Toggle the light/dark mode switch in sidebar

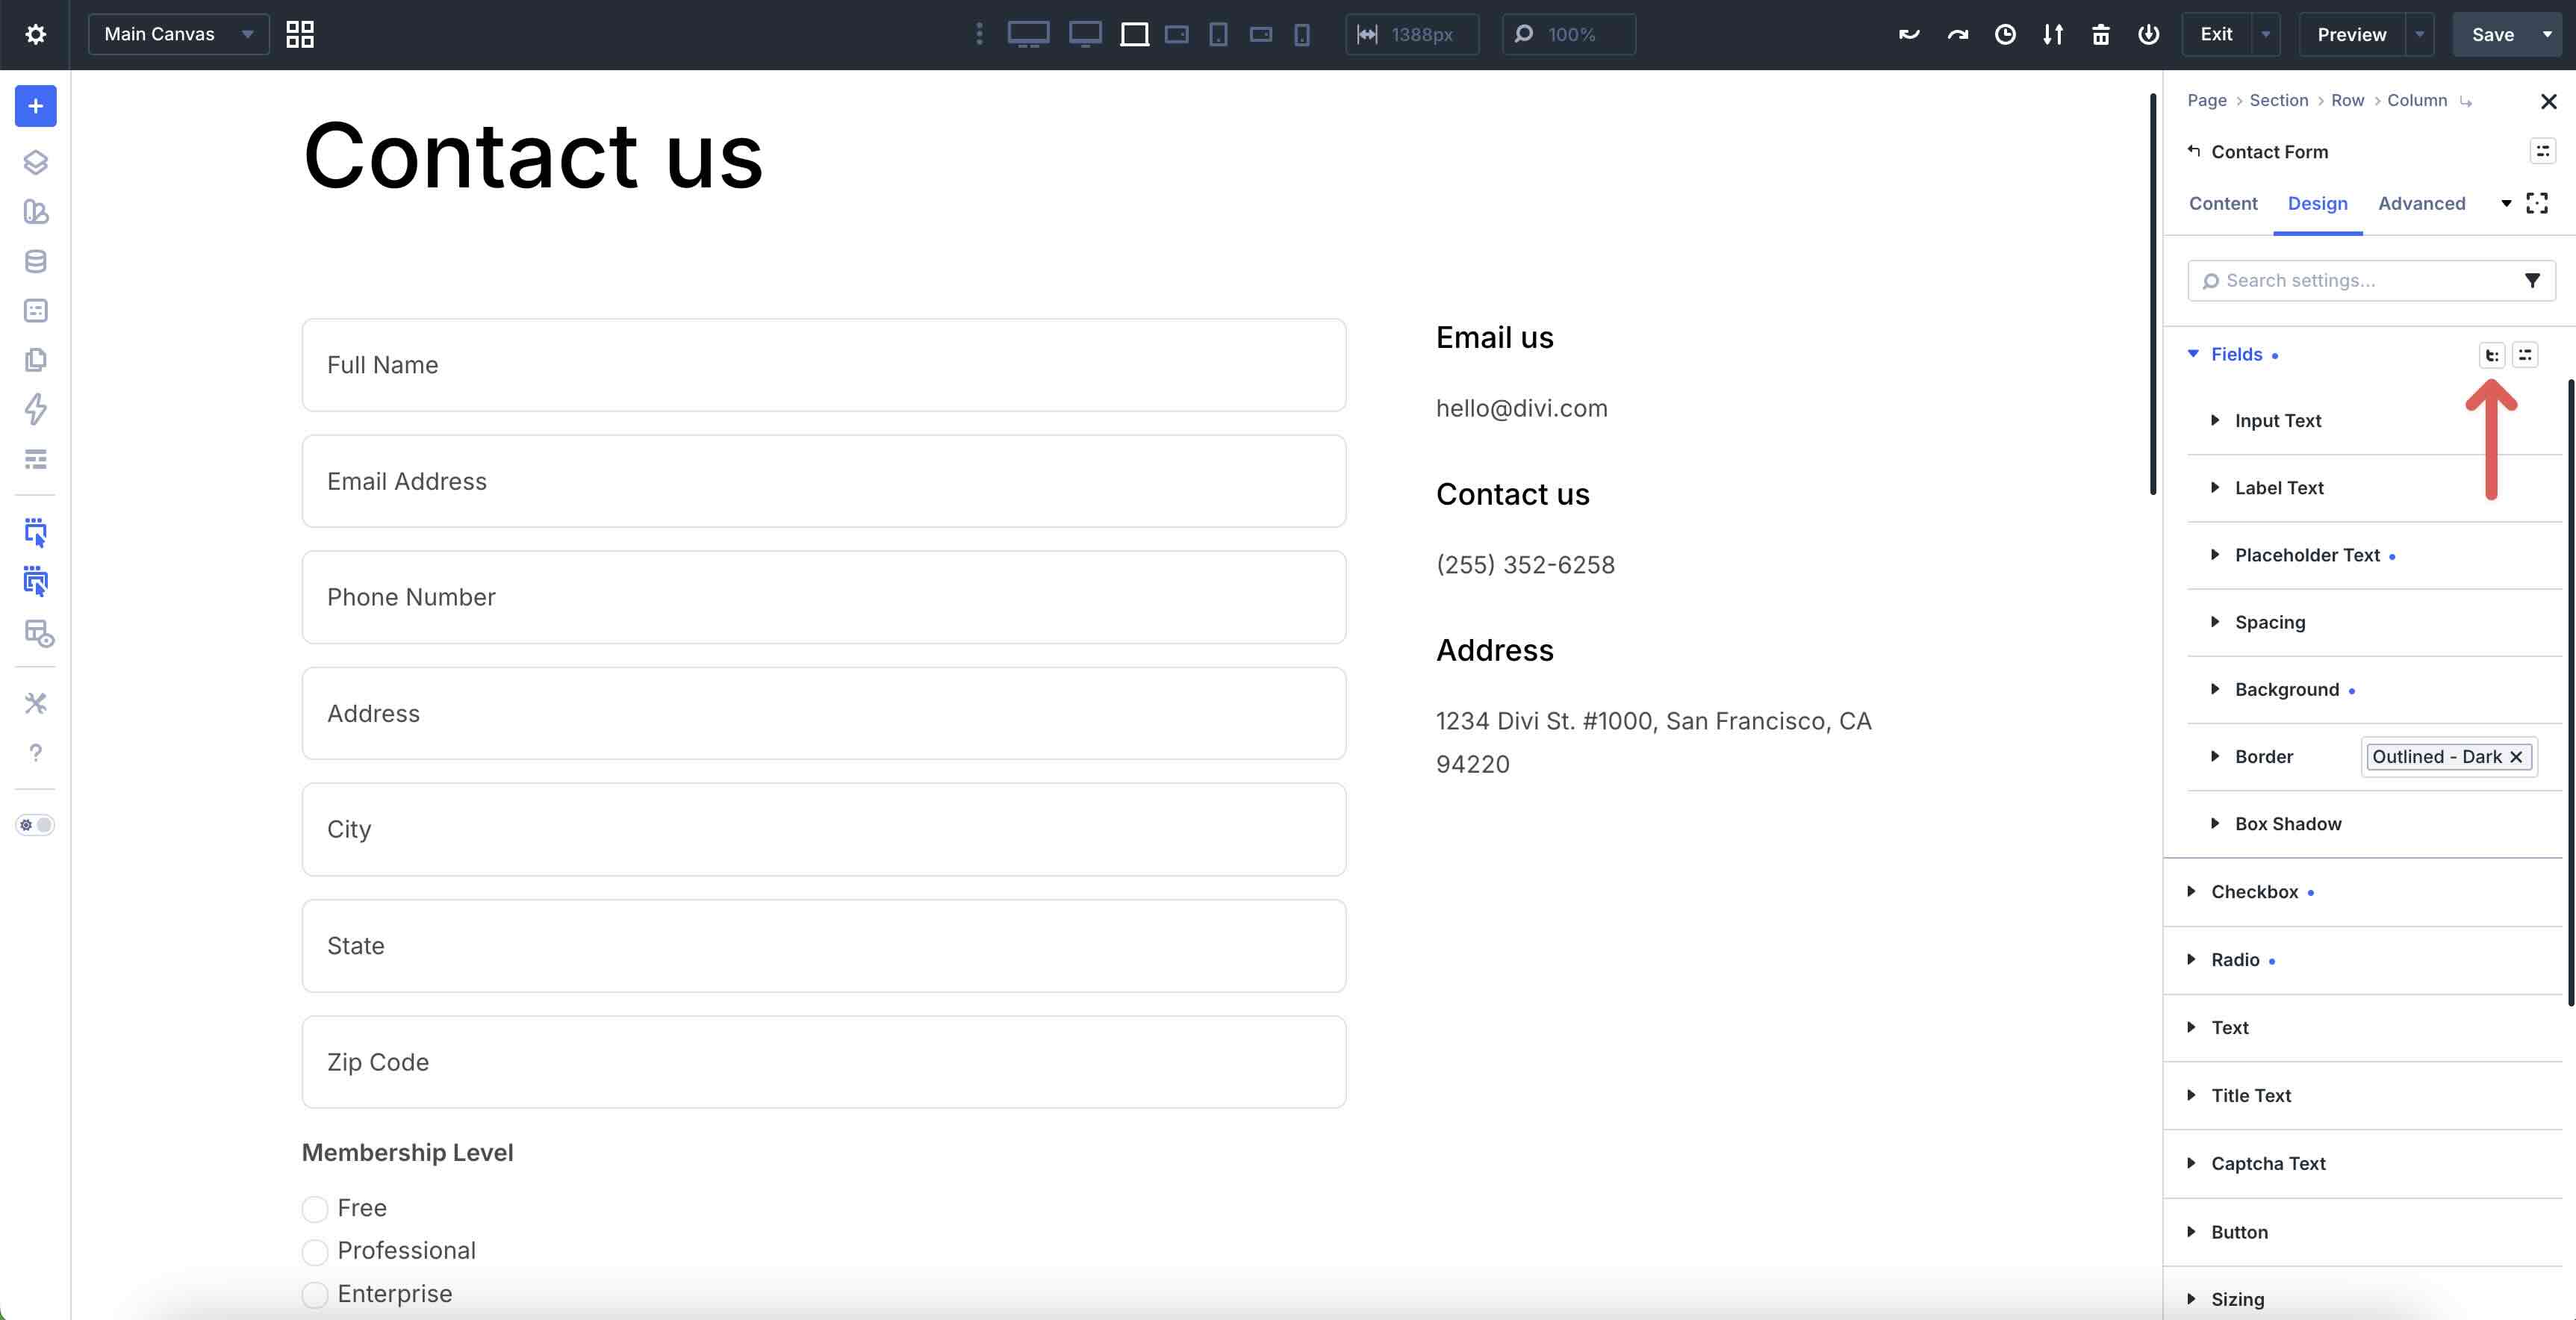coord(36,825)
